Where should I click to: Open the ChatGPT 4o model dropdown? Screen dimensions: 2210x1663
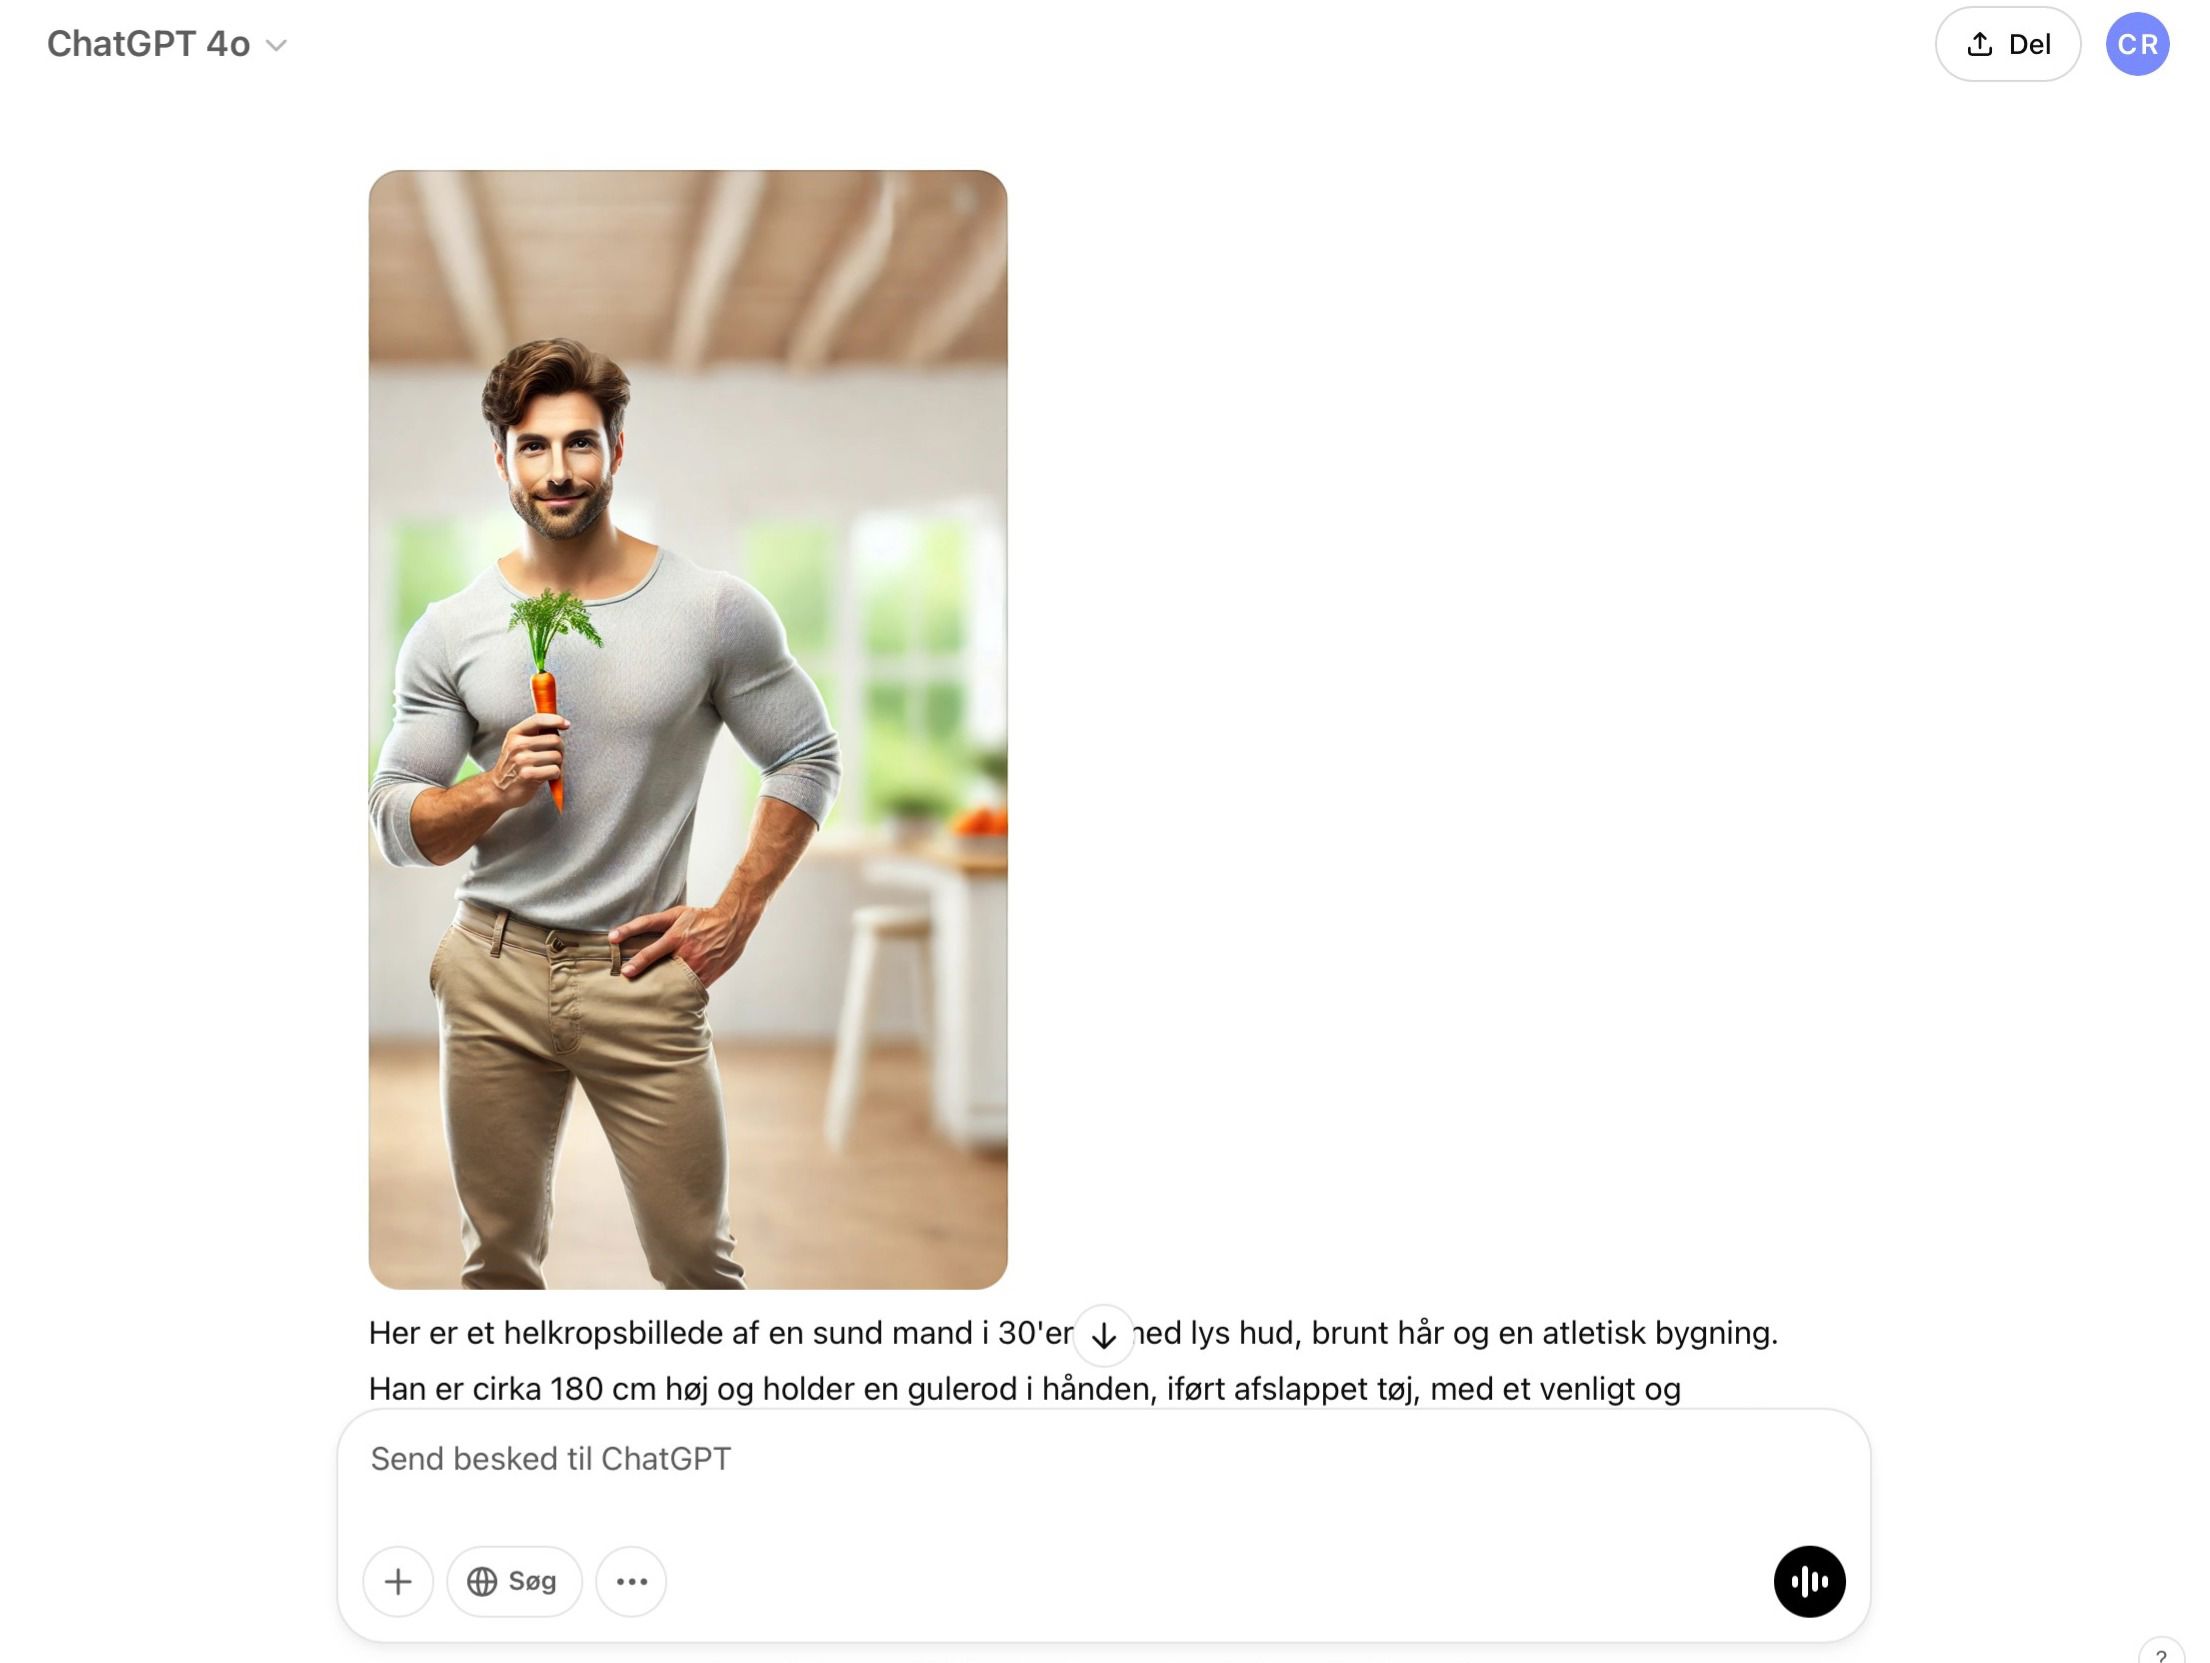pos(167,44)
